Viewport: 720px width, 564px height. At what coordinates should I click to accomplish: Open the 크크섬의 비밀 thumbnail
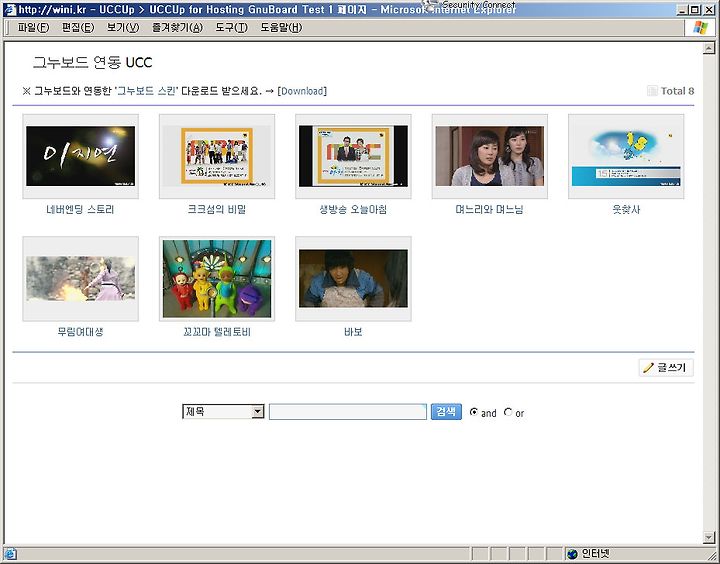pos(217,156)
